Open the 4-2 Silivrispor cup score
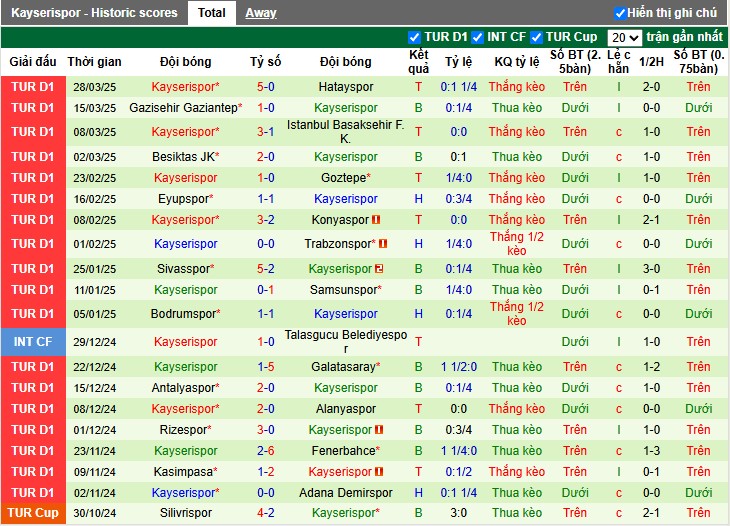The height and width of the screenshot is (526, 730). 266,513
